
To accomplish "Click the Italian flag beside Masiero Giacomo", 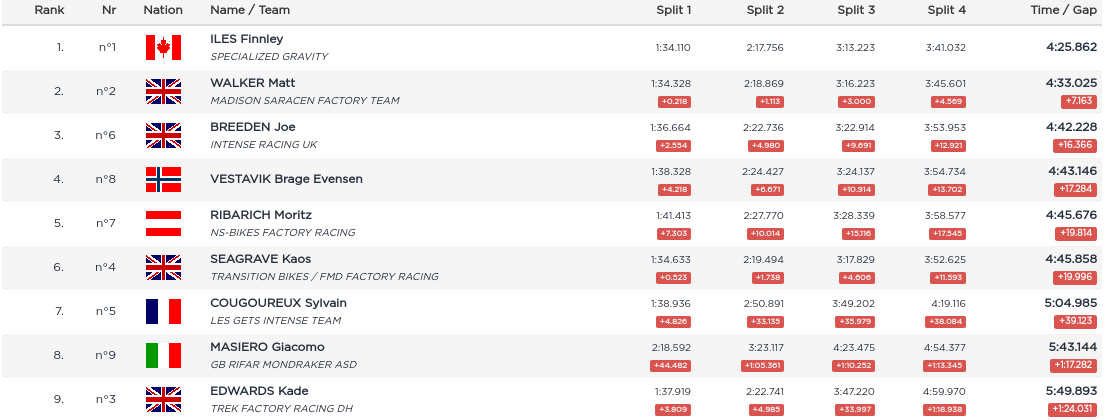I will (163, 355).
